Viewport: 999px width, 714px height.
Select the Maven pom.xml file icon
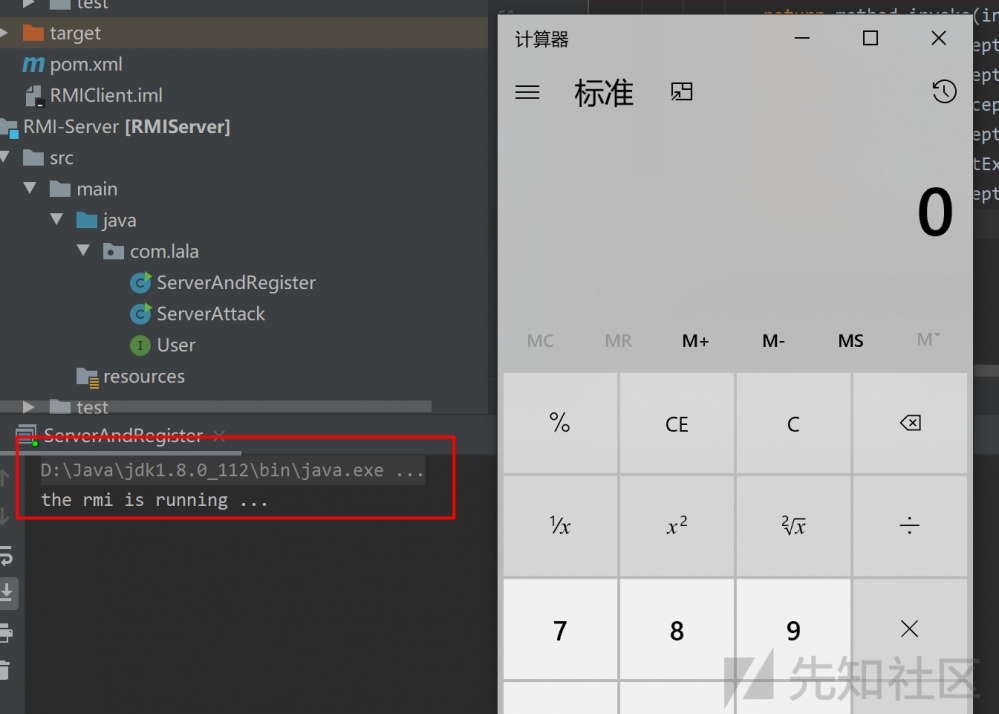tap(33, 64)
